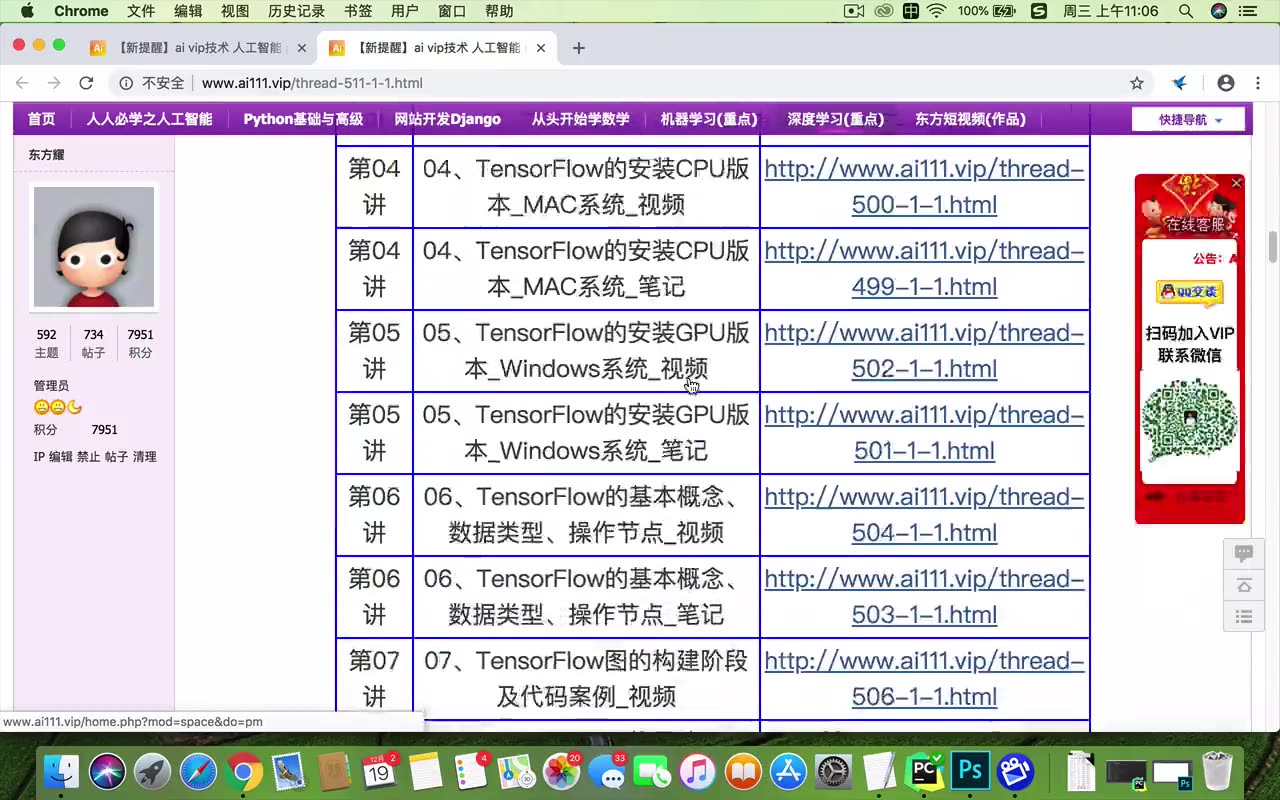Open the 首页 navigation item
Image resolution: width=1280 pixels, height=800 pixels.
pyautogui.click(x=41, y=119)
